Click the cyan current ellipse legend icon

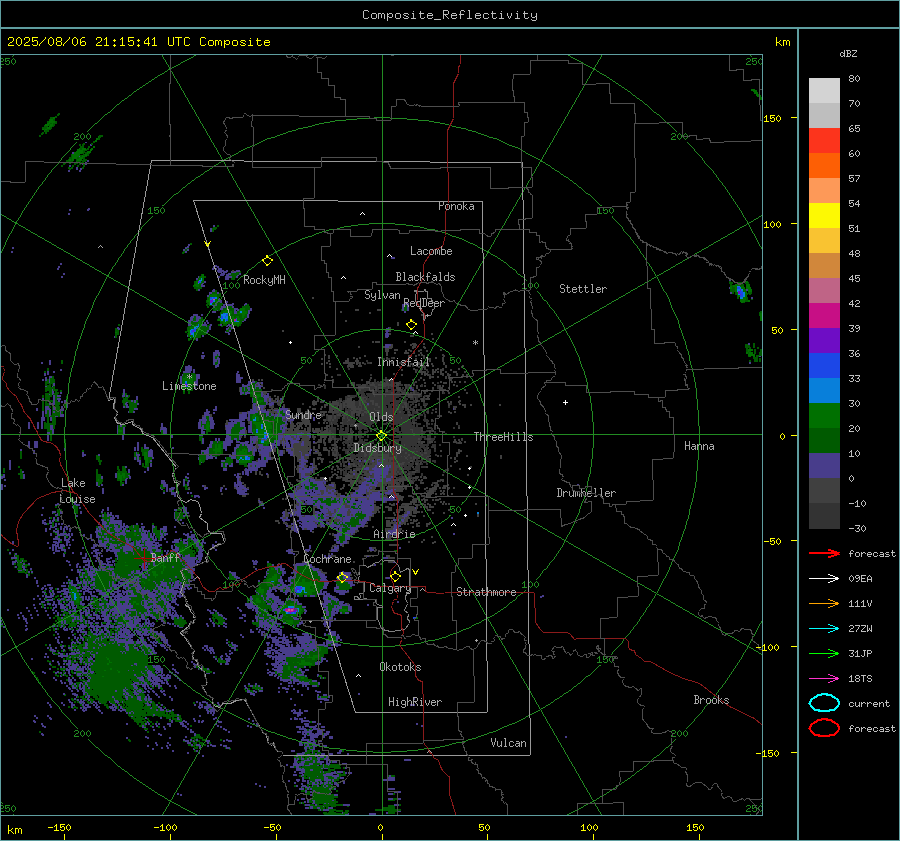pyautogui.click(x=824, y=703)
